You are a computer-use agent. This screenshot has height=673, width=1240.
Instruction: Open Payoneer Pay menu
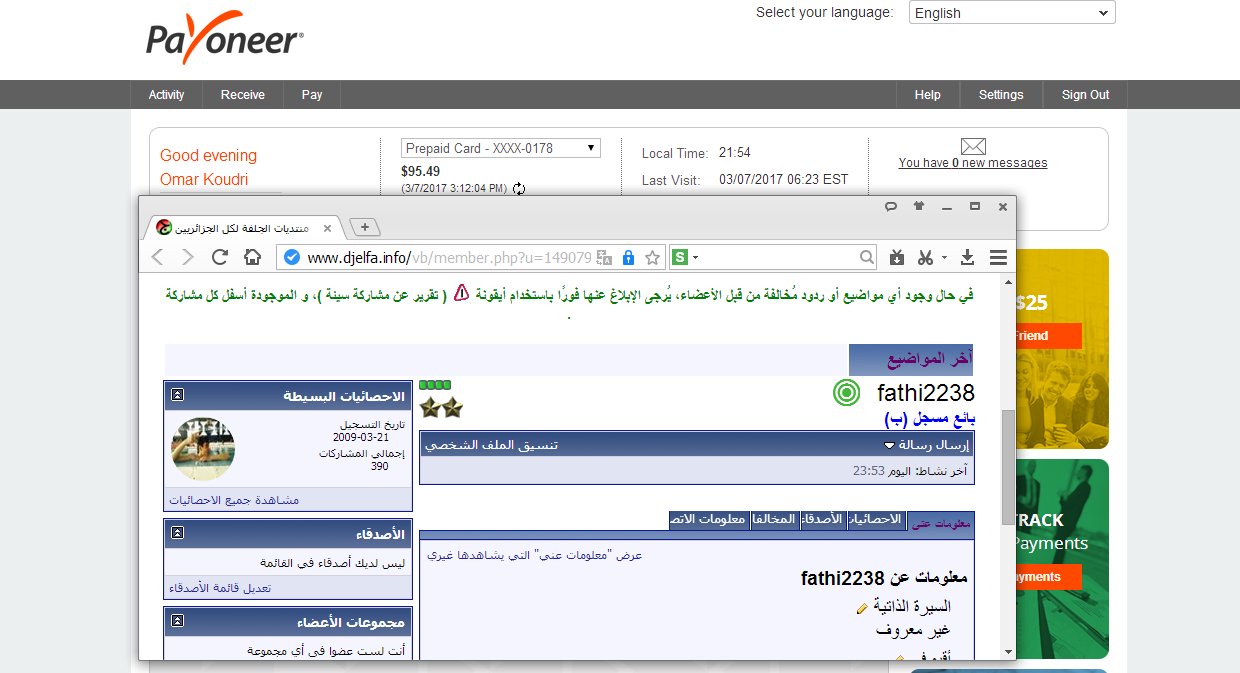(x=312, y=95)
